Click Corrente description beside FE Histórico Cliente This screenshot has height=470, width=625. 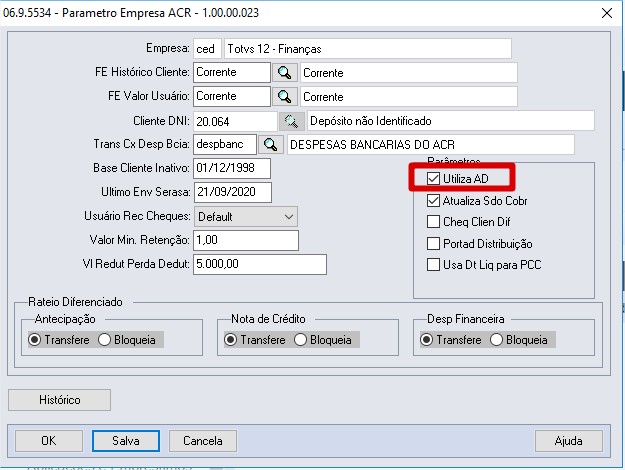409,73
